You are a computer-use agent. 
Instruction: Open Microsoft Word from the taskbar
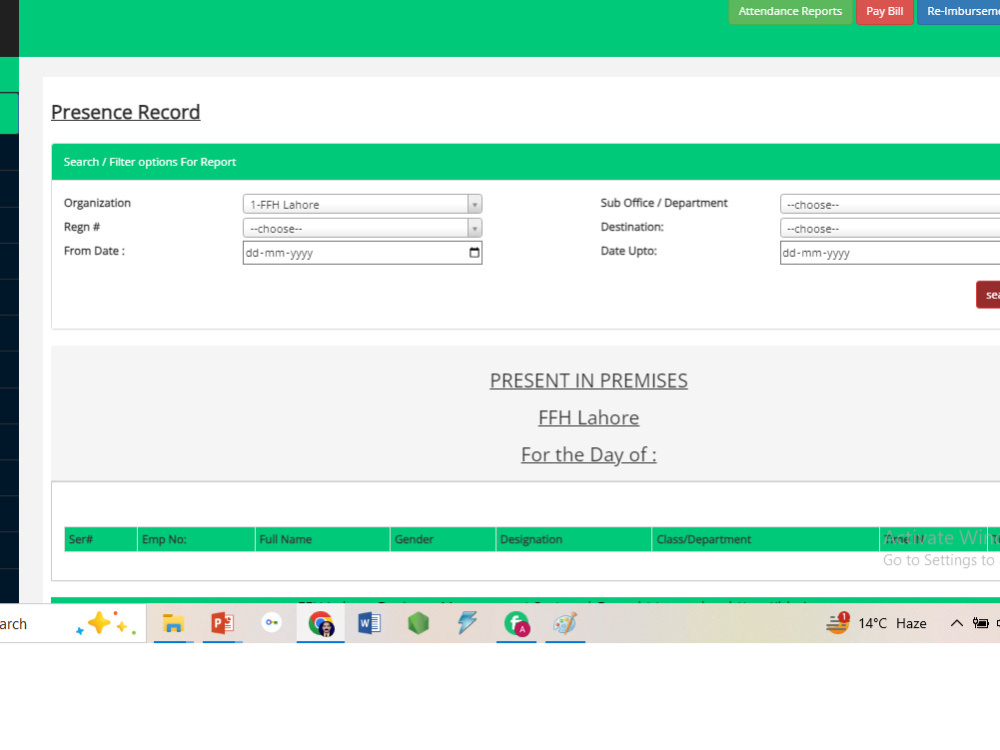[x=369, y=623]
